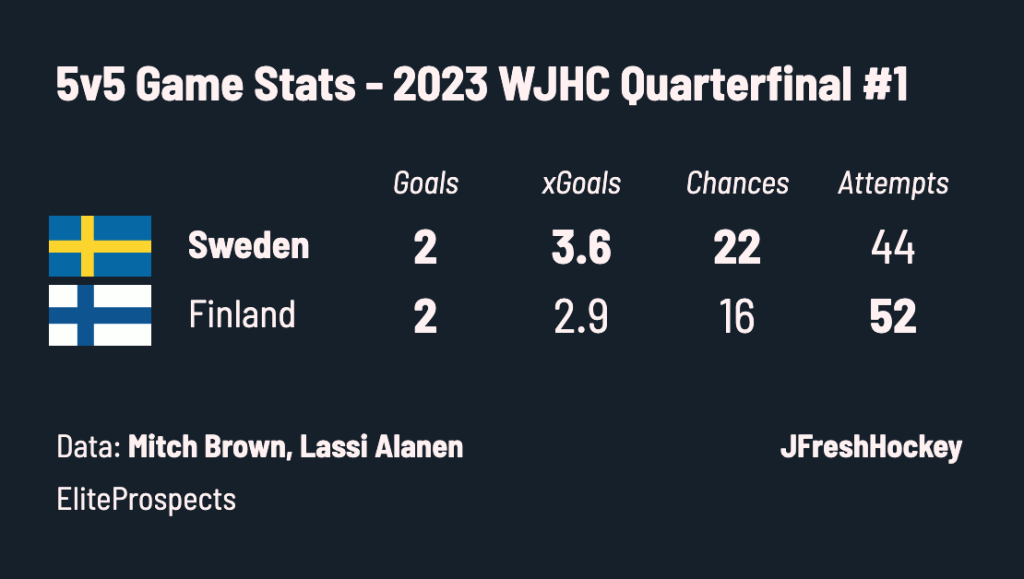
Task: Click the EliteProspects source text
Action: (146, 500)
